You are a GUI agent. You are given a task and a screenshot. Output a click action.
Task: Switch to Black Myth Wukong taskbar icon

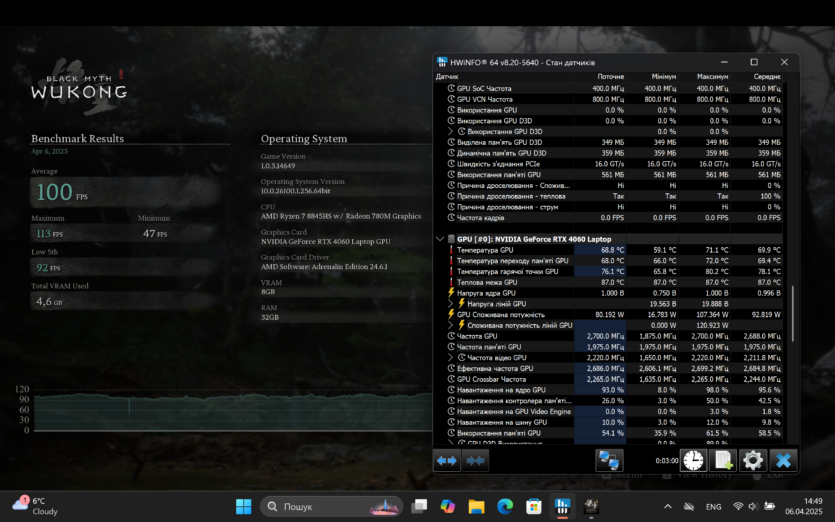point(591,506)
